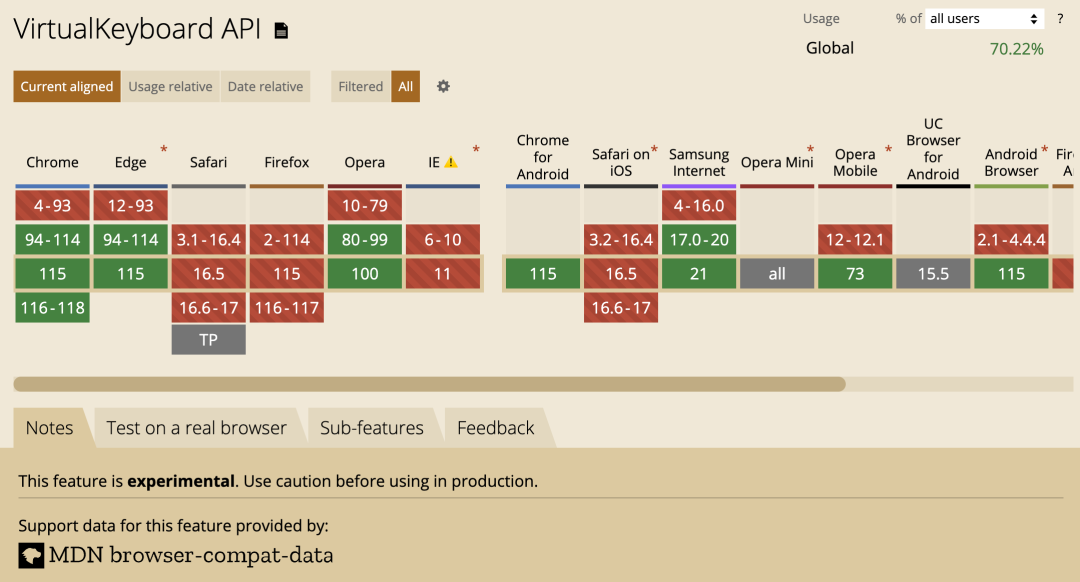Viewport: 1080px width, 582px height.
Task: Click the Samsung Internet column header
Action: pos(698,163)
